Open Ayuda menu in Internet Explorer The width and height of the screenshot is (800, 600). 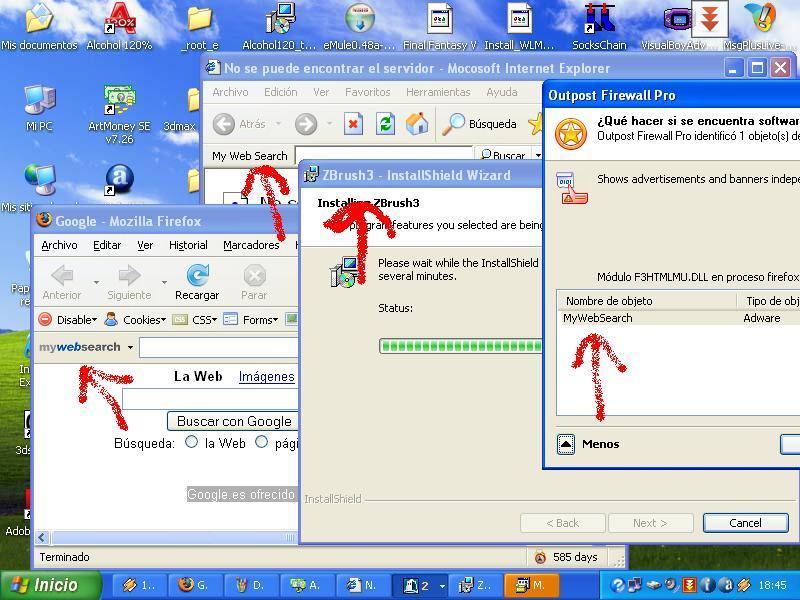tap(502, 92)
